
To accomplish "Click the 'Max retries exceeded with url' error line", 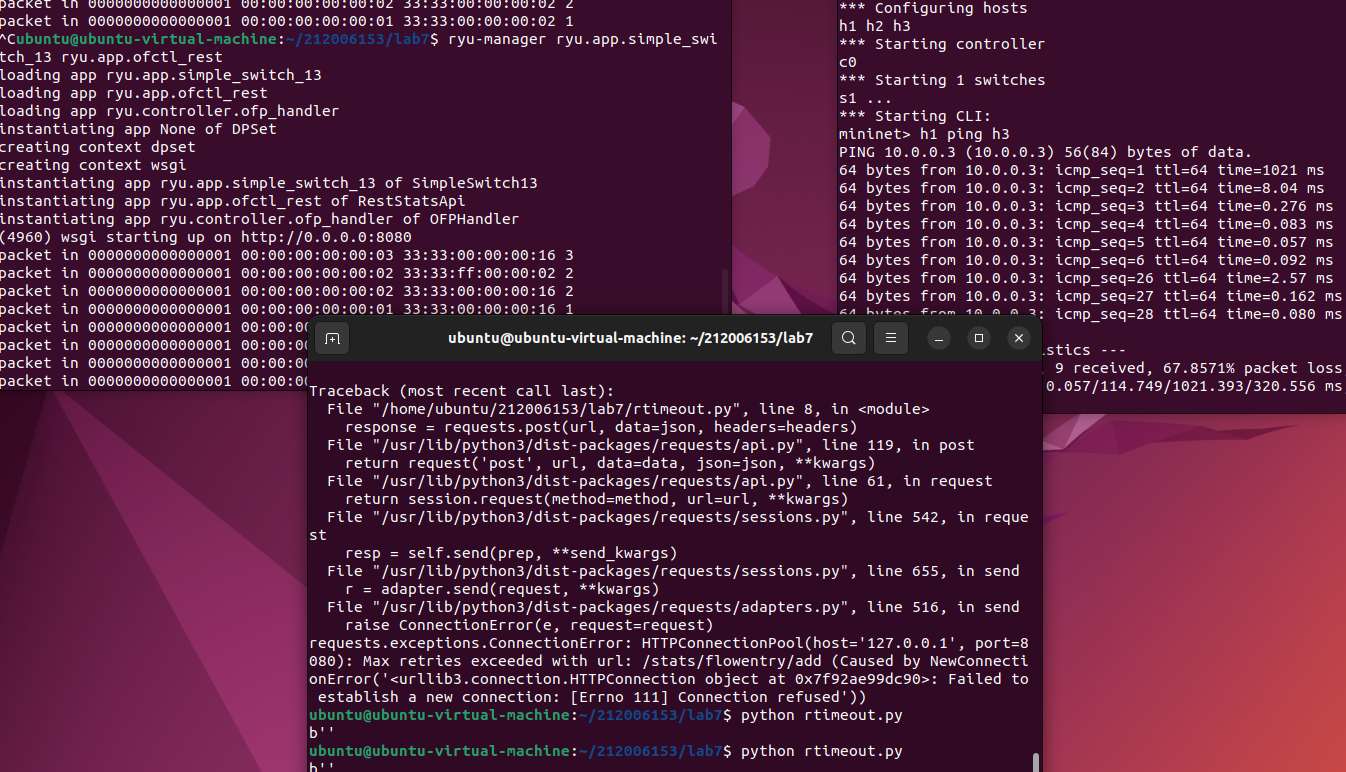I will [669, 661].
